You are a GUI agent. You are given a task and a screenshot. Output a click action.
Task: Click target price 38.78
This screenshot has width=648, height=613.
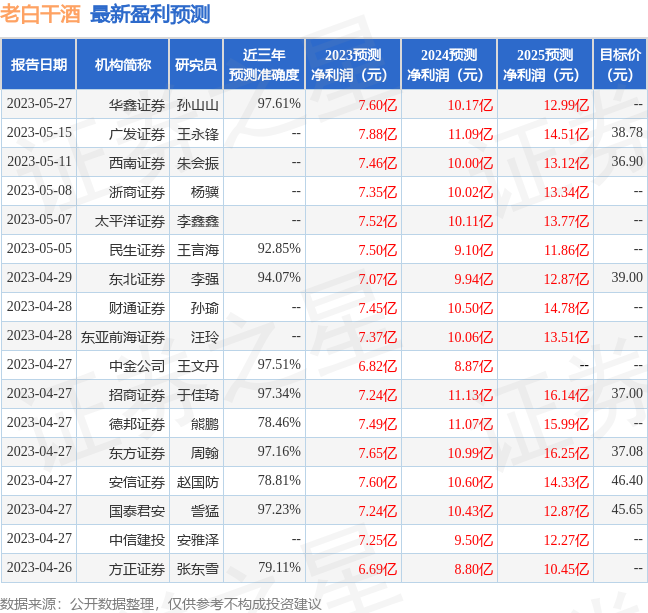pos(627,132)
